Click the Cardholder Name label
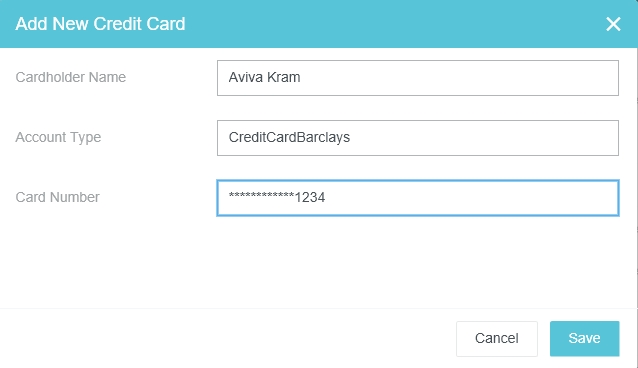This screenshot has width=638, height=368. tap(71, 77)
